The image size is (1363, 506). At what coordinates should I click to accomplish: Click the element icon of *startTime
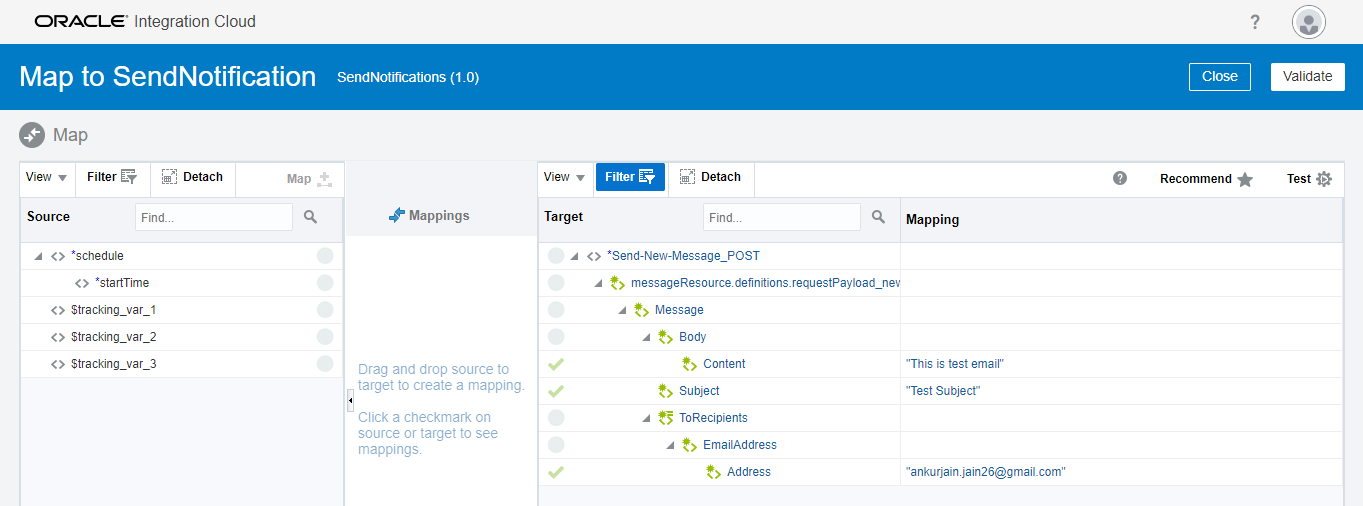82,283
